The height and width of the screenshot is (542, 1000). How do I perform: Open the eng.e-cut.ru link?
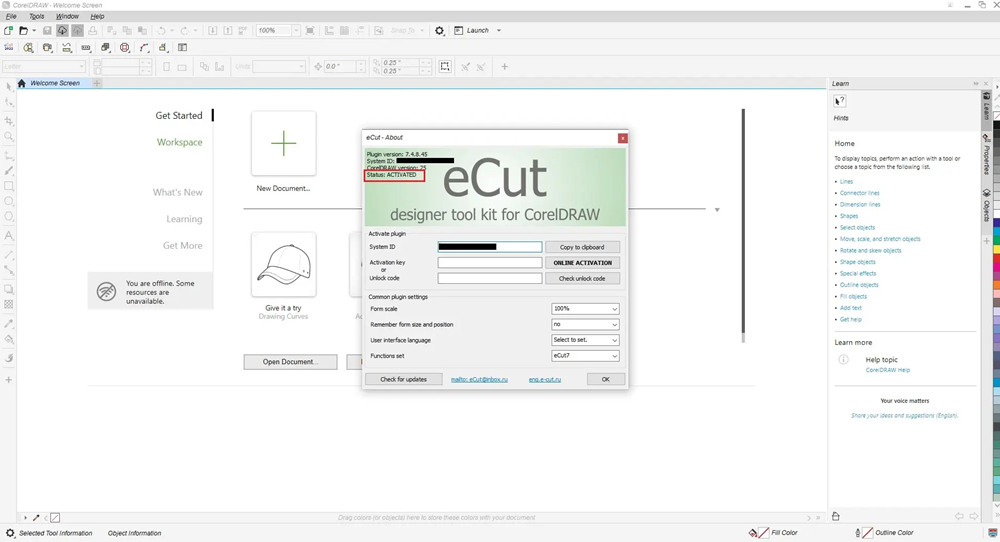545,379
